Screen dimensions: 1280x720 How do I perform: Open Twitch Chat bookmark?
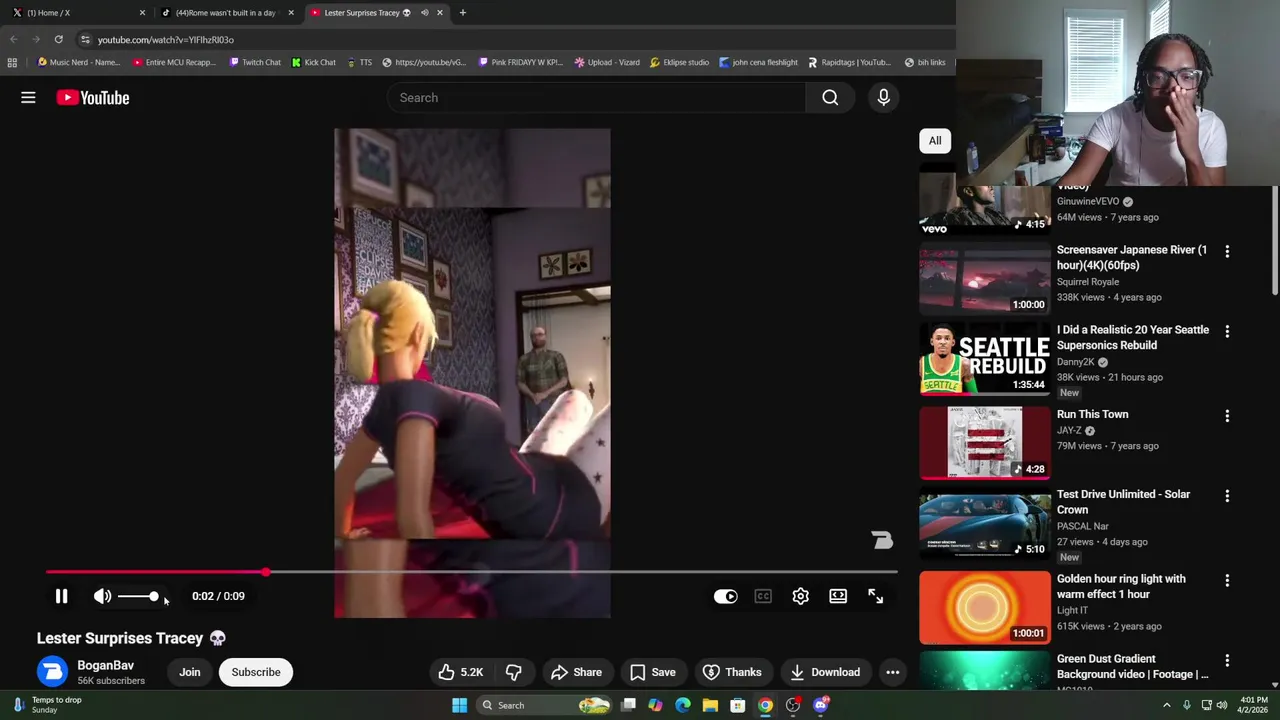[x=255, y=62]
